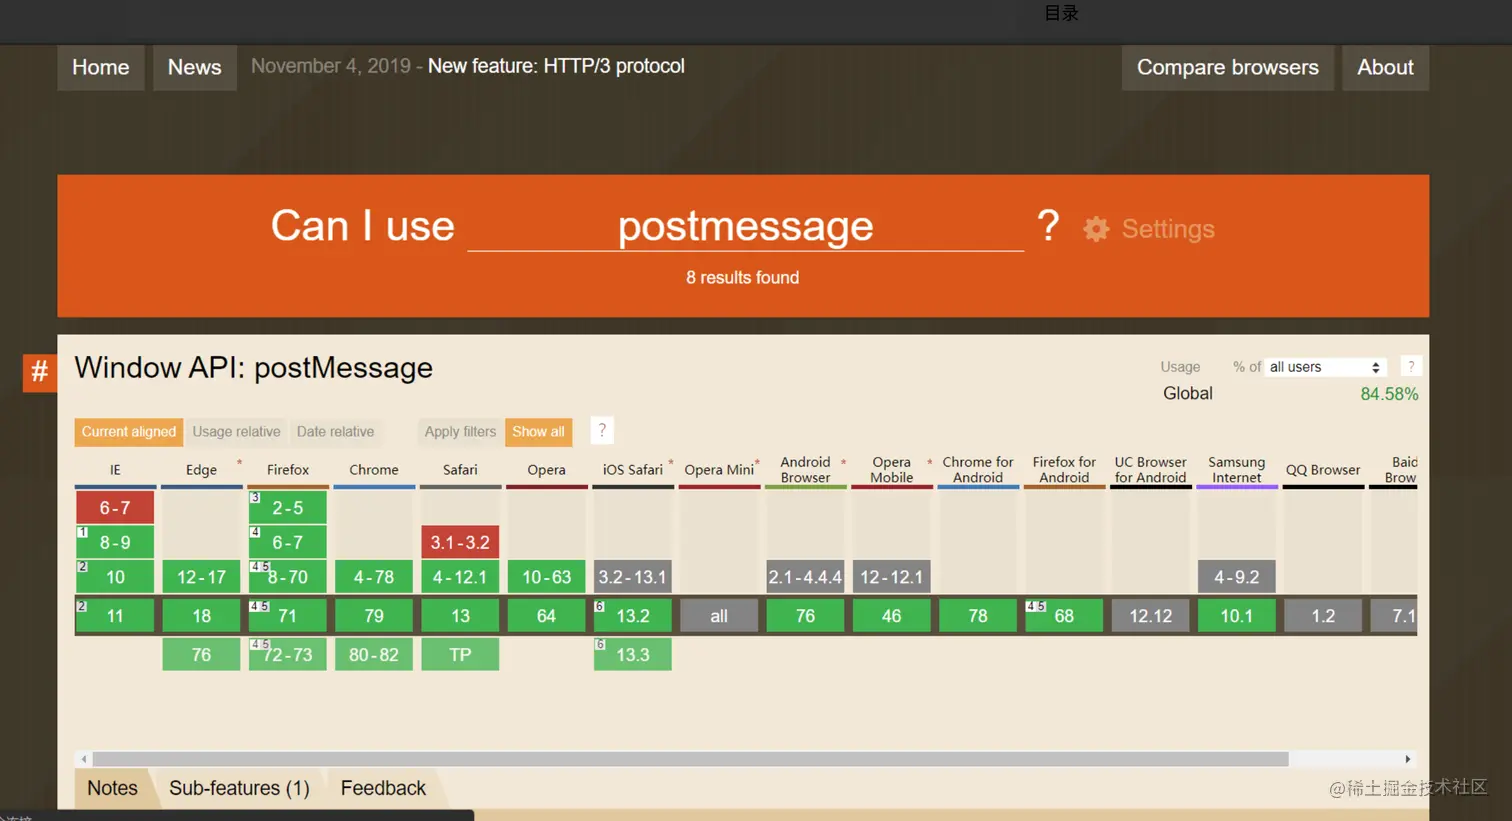Select the Opera Mini column header
Screen dimensions: 1512x821
click(x=719, y=470)
